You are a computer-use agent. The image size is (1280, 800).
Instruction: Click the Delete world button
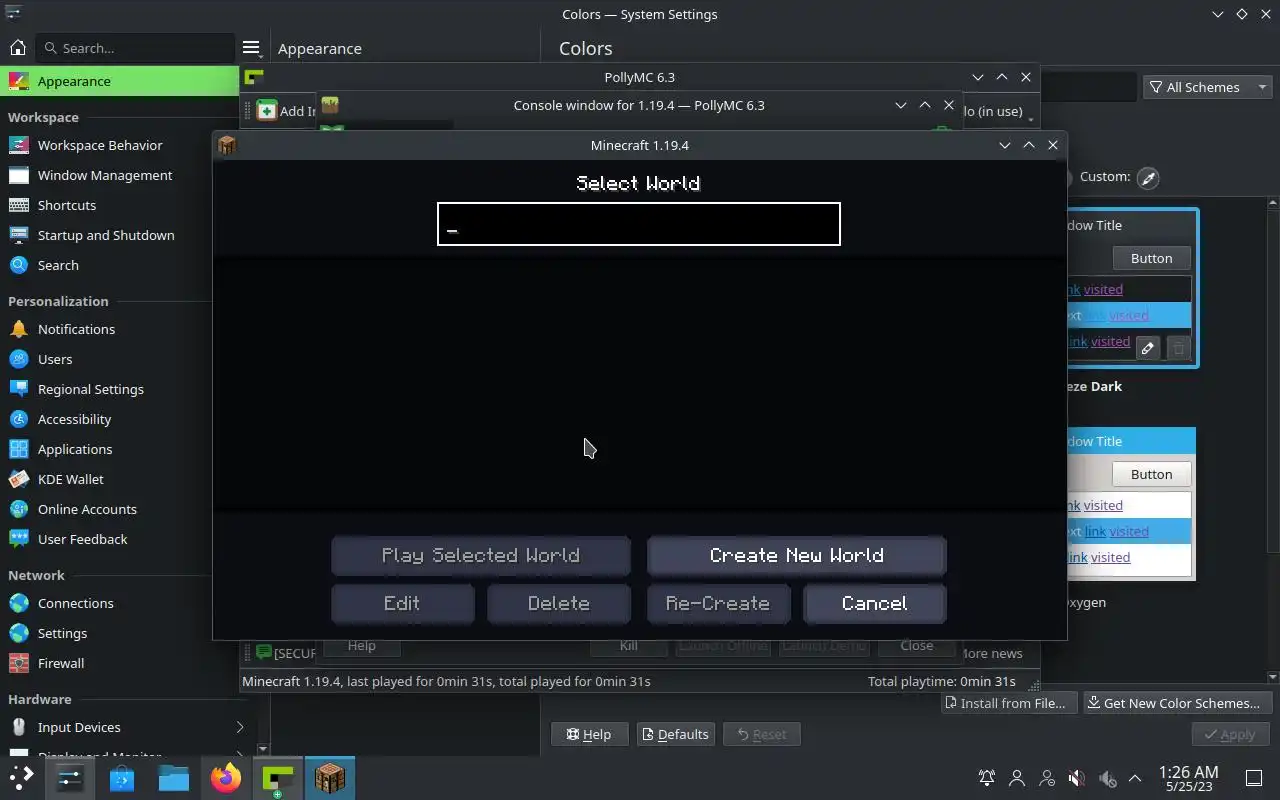pos(559,603)
